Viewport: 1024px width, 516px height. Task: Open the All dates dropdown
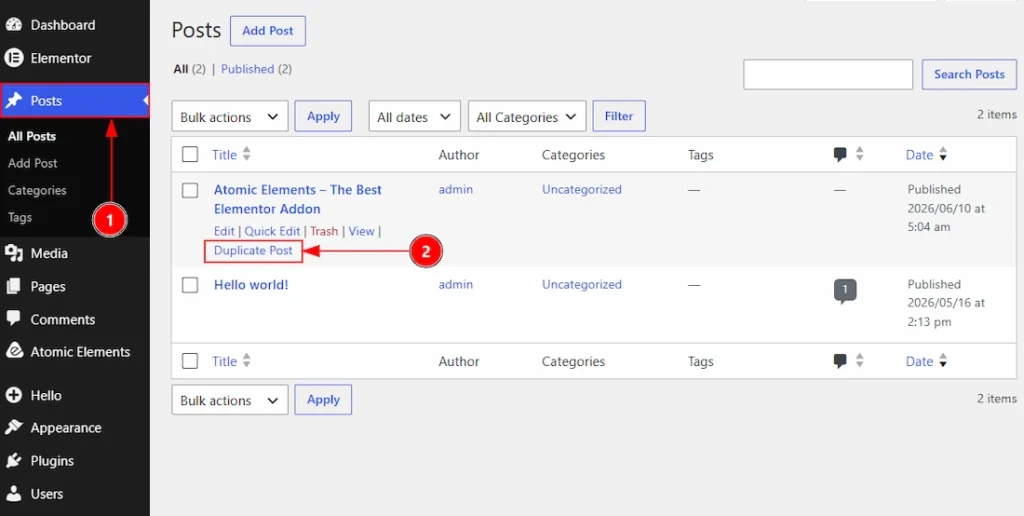(x=415, y=117)
